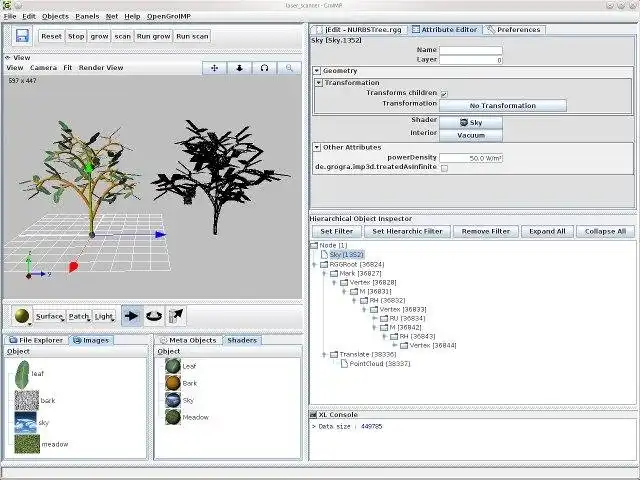
Task: Select the Sky [1352] tree row
Action: click(x=347, y=254)
